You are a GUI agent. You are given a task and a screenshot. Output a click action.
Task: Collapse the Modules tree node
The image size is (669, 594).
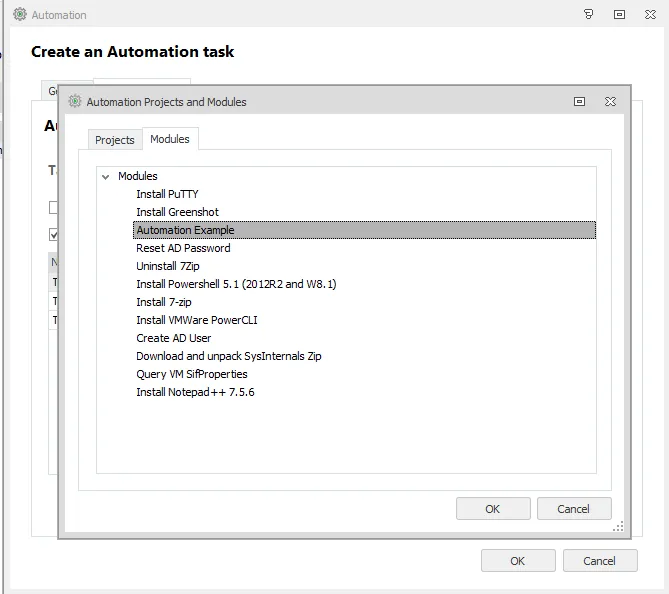pyautogui.click(x=105, y=177)
